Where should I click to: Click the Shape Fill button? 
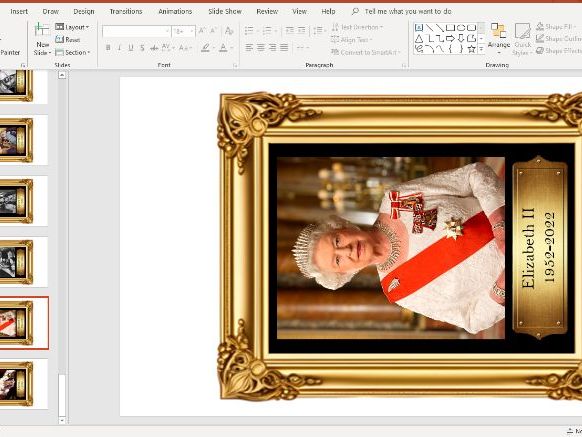point(555,27)
